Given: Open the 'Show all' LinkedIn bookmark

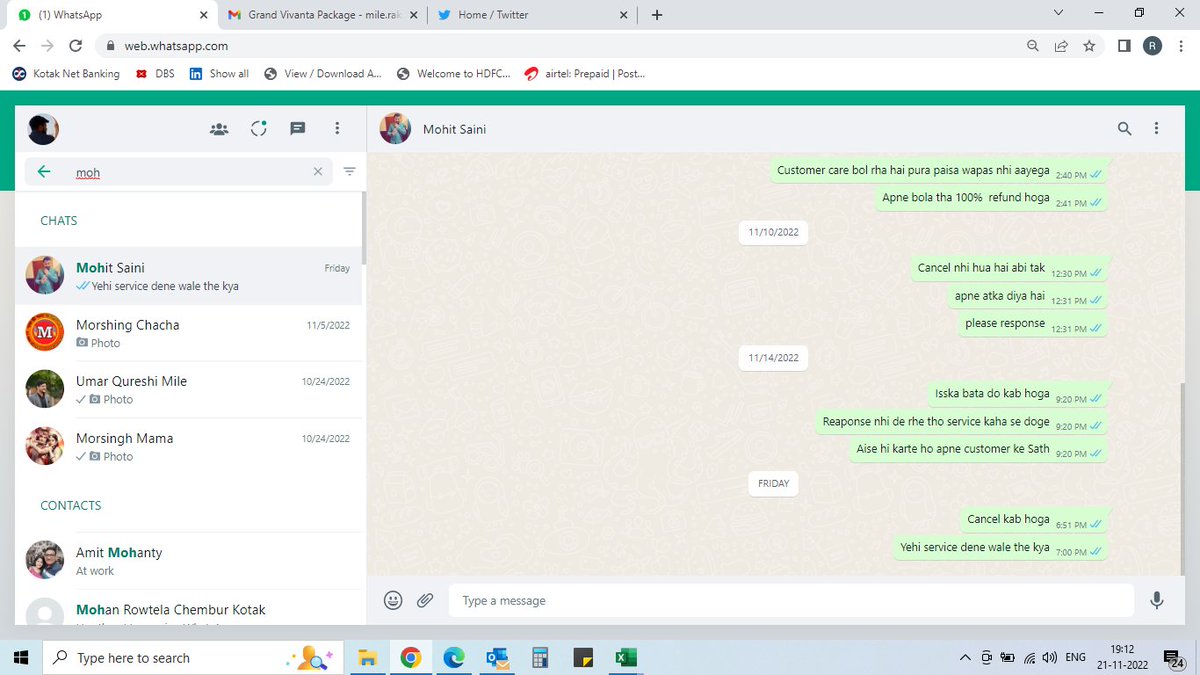Looking at the screenshot, I should pos(219,74).
